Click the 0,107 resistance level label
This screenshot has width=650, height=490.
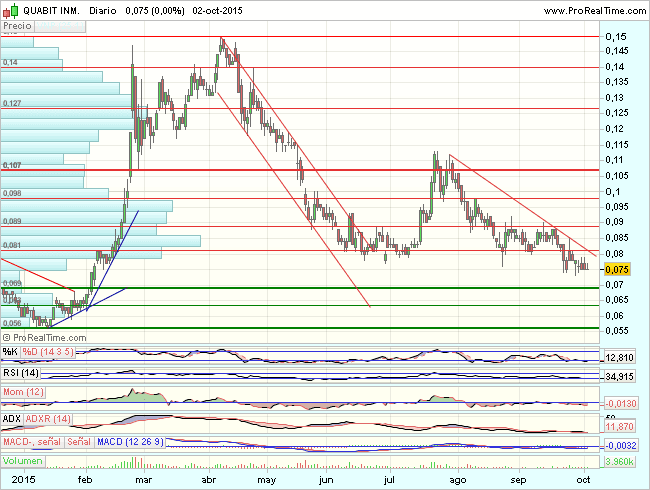coord(12,165)
